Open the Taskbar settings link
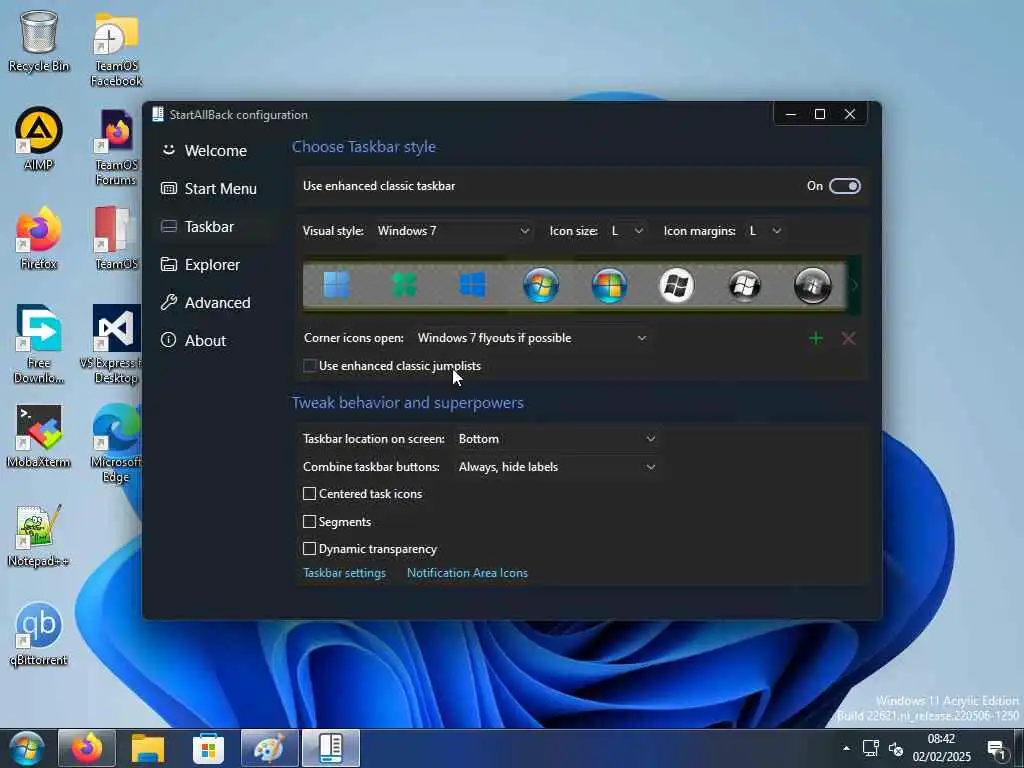Image resolution: width=1024 pixels, height=768 pixels. click(344, 573)
